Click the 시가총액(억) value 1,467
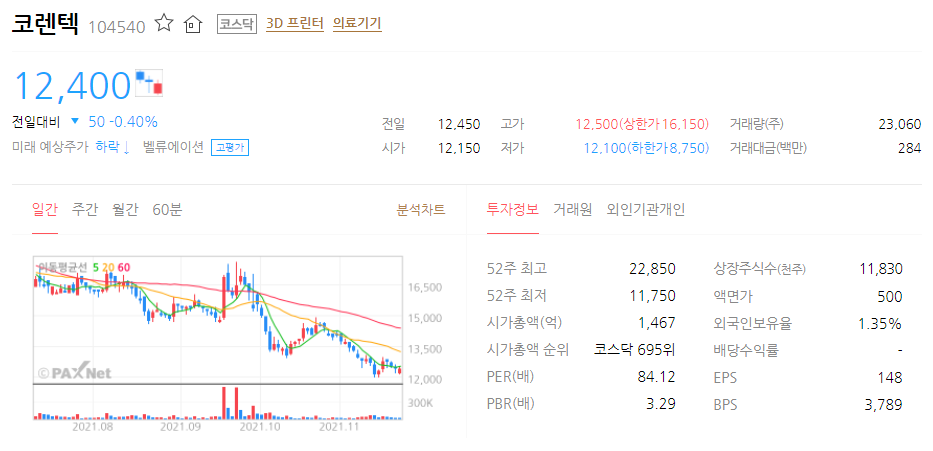This screenshot has width=933, height=451. (657, 323)
